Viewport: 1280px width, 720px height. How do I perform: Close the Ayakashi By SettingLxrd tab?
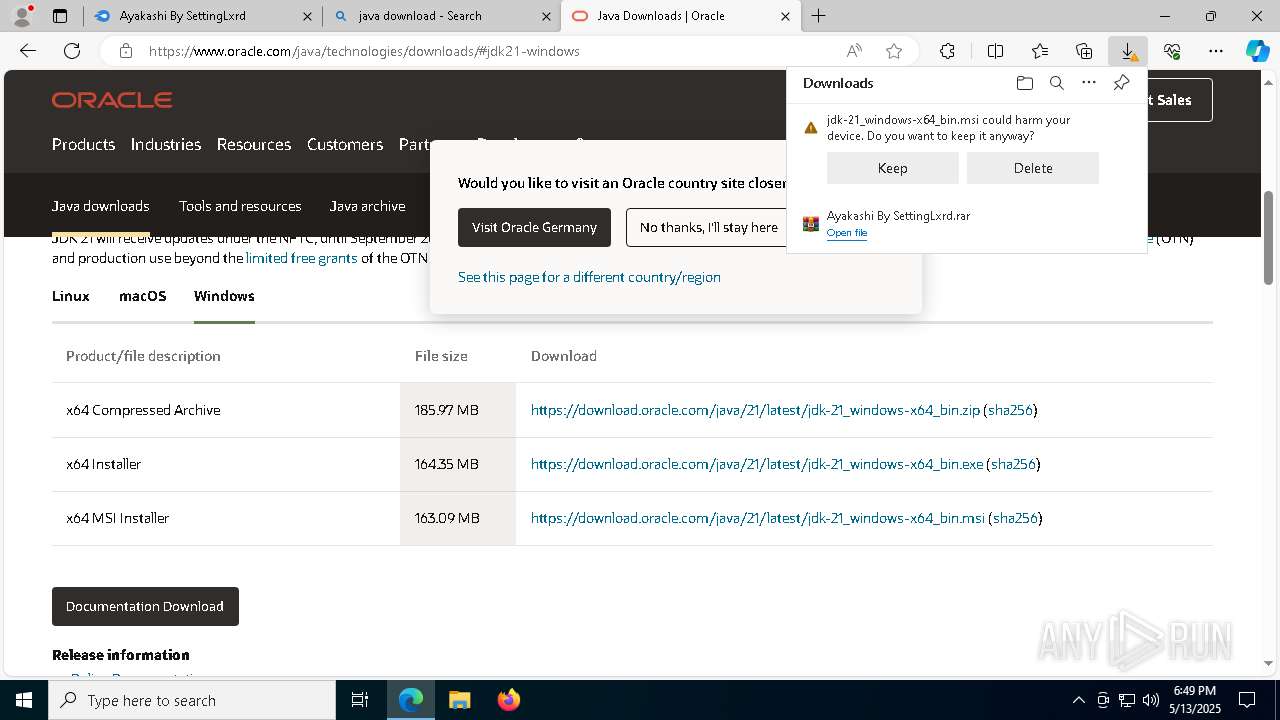(x=307, y=16)
